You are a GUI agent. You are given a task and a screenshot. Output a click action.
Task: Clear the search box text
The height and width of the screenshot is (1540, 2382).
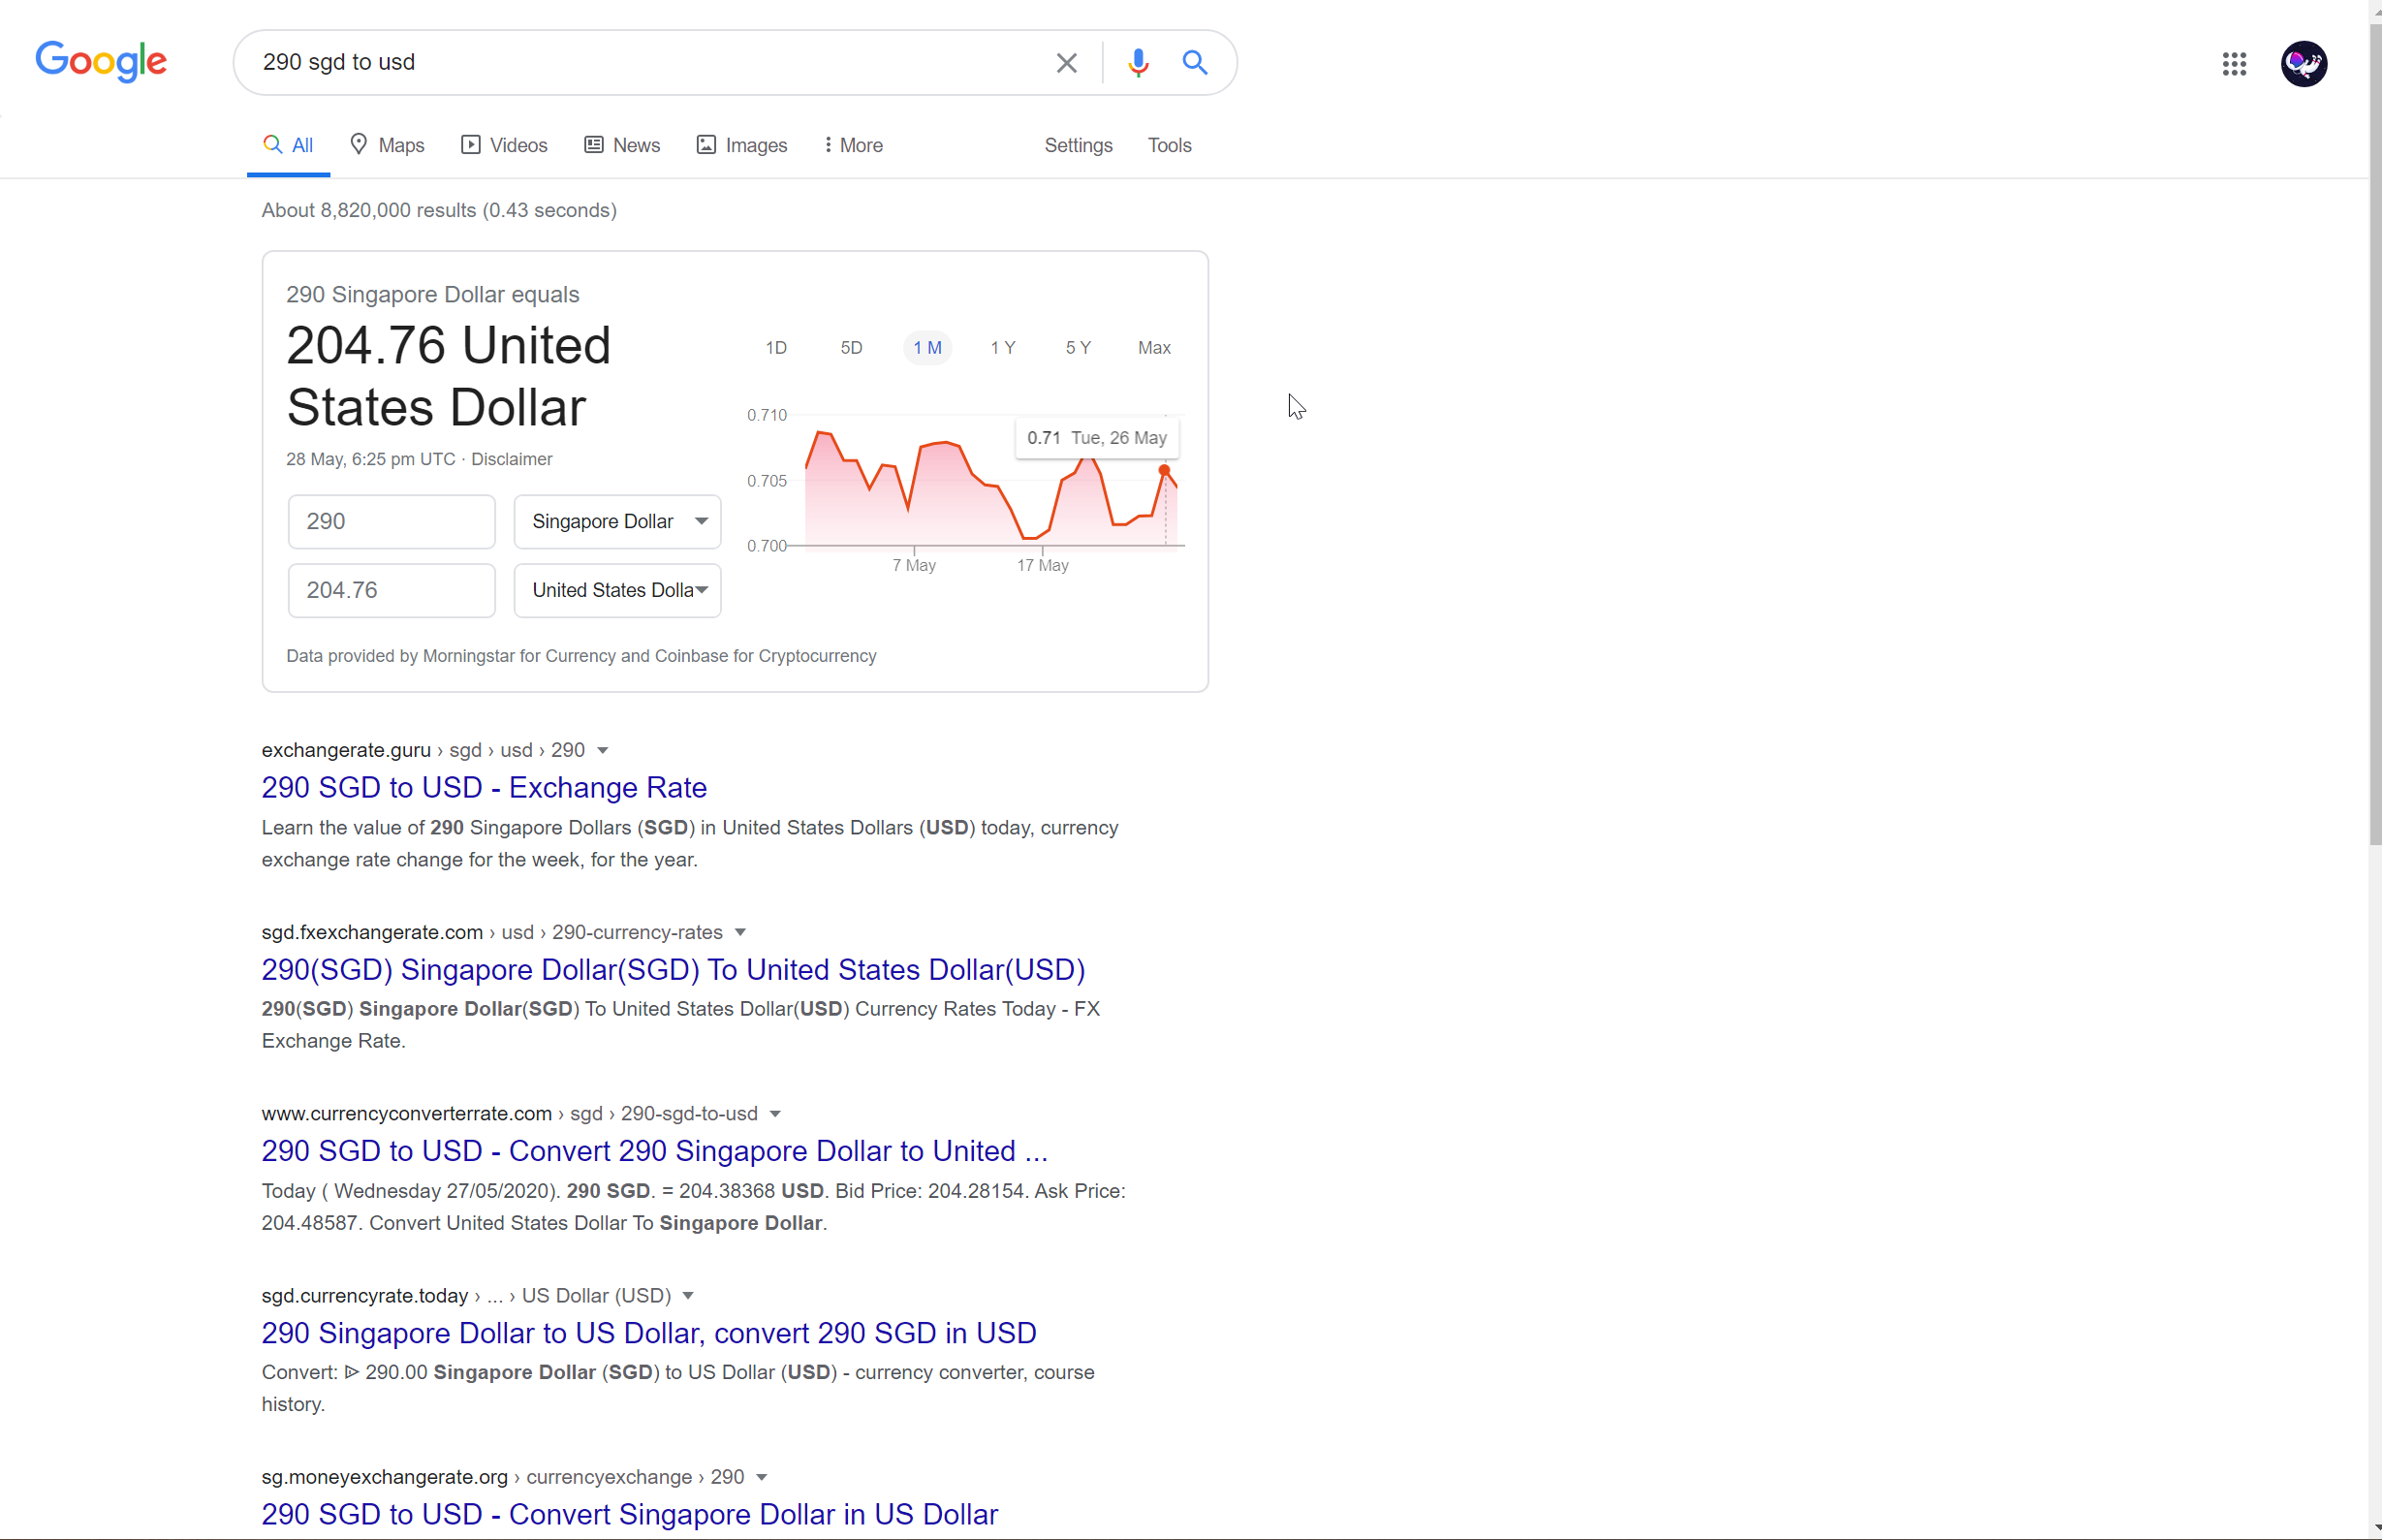click(x=1066, y=63)
